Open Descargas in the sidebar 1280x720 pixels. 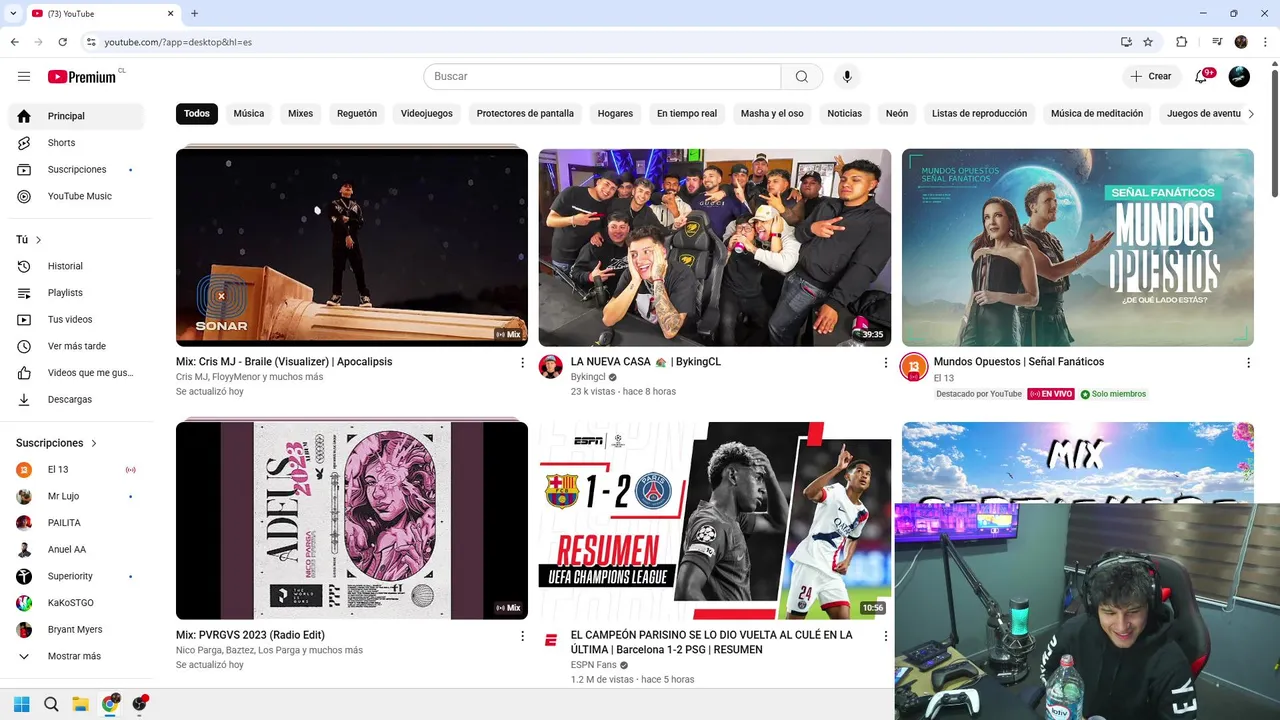(x=76, y=399)
